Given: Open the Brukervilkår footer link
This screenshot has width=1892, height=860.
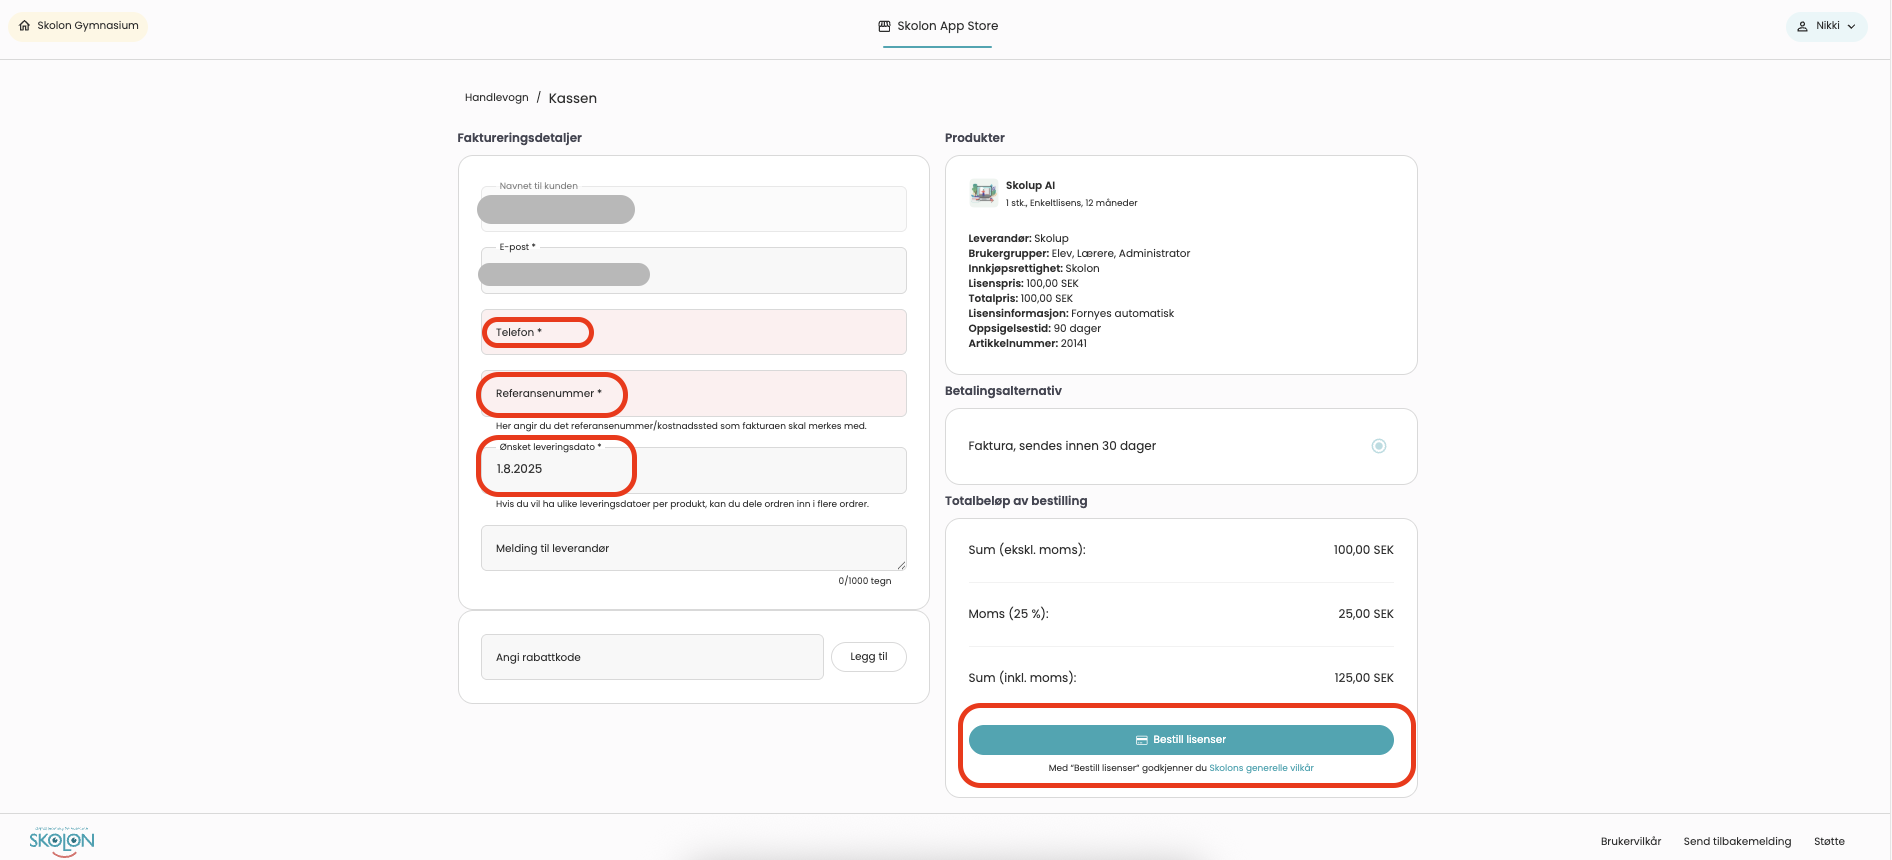Looking at the screenshot, I should pos(1630,841).
